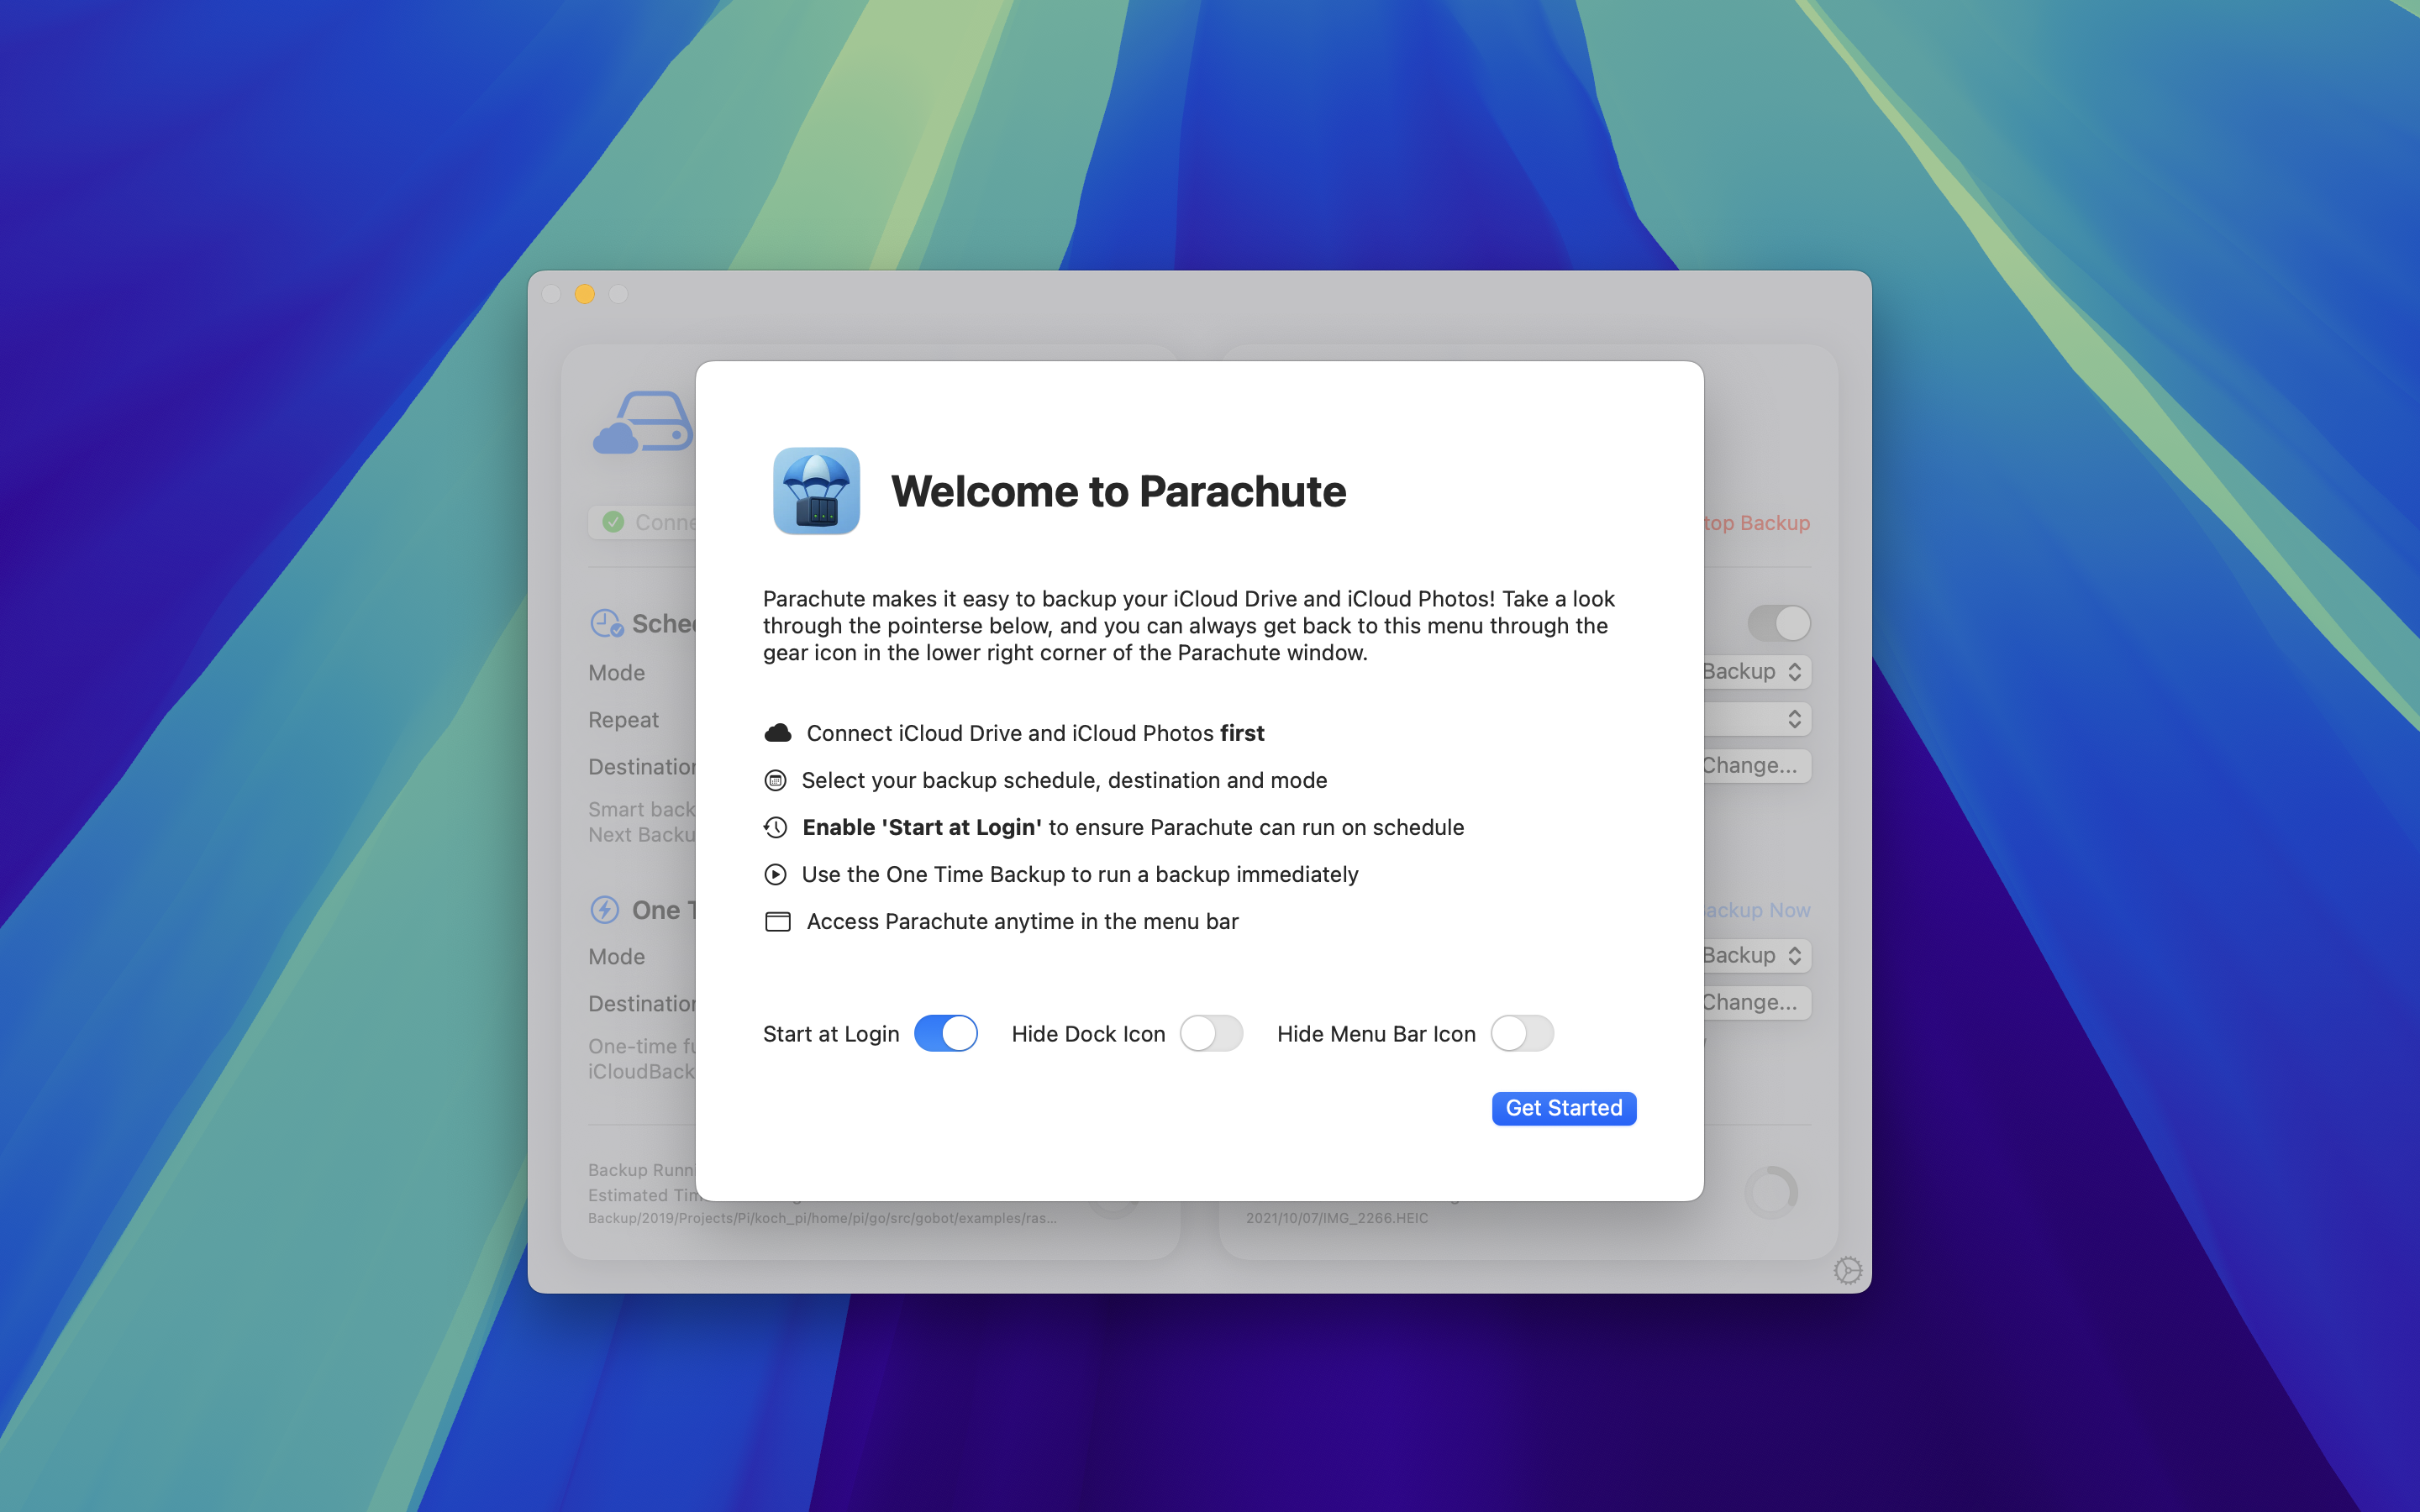Viewport: 2420px width, 1512px height.
Task: Click the Stop Backup button
Action: (x=1757, y=523)
